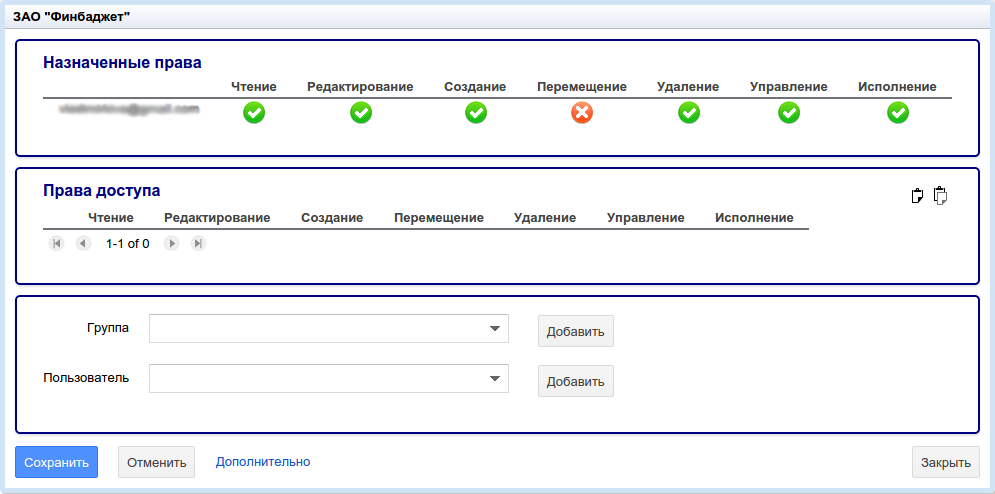Enable the denied Перемещение permission

coord(582,113)
